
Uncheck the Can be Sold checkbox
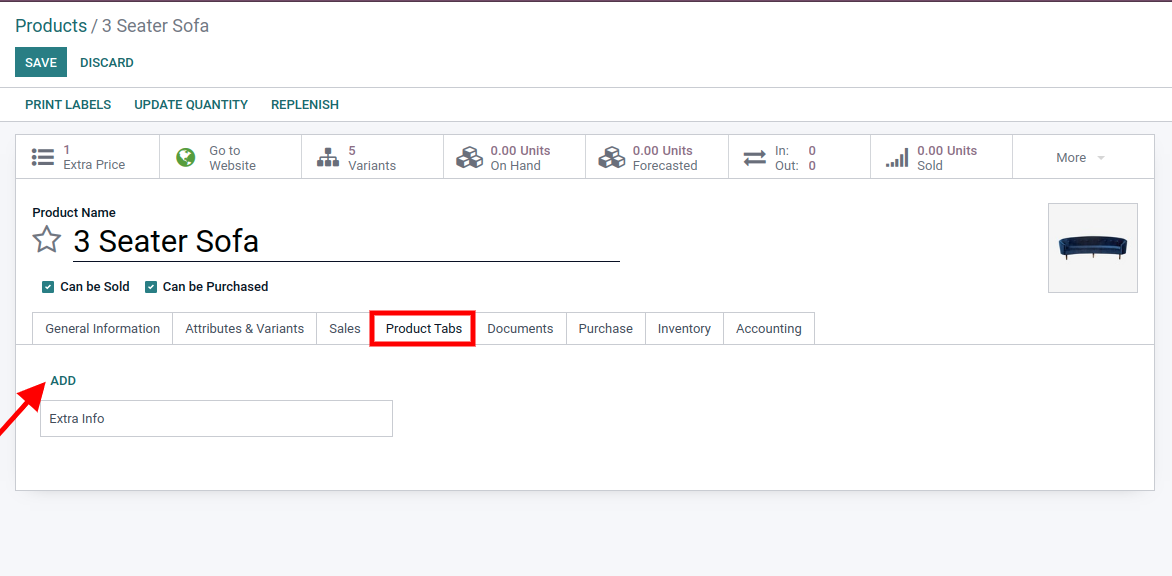coord(48,287)
